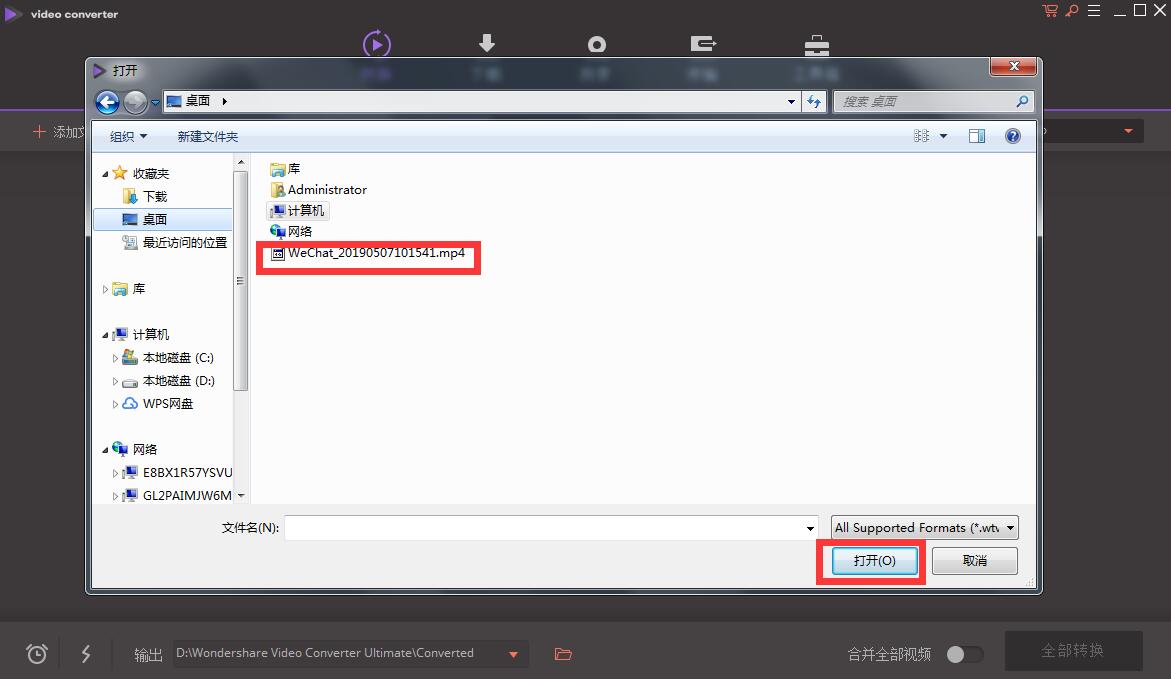Open the Download tab icon in video converter

pyautogui.click(x=487, y=43)
